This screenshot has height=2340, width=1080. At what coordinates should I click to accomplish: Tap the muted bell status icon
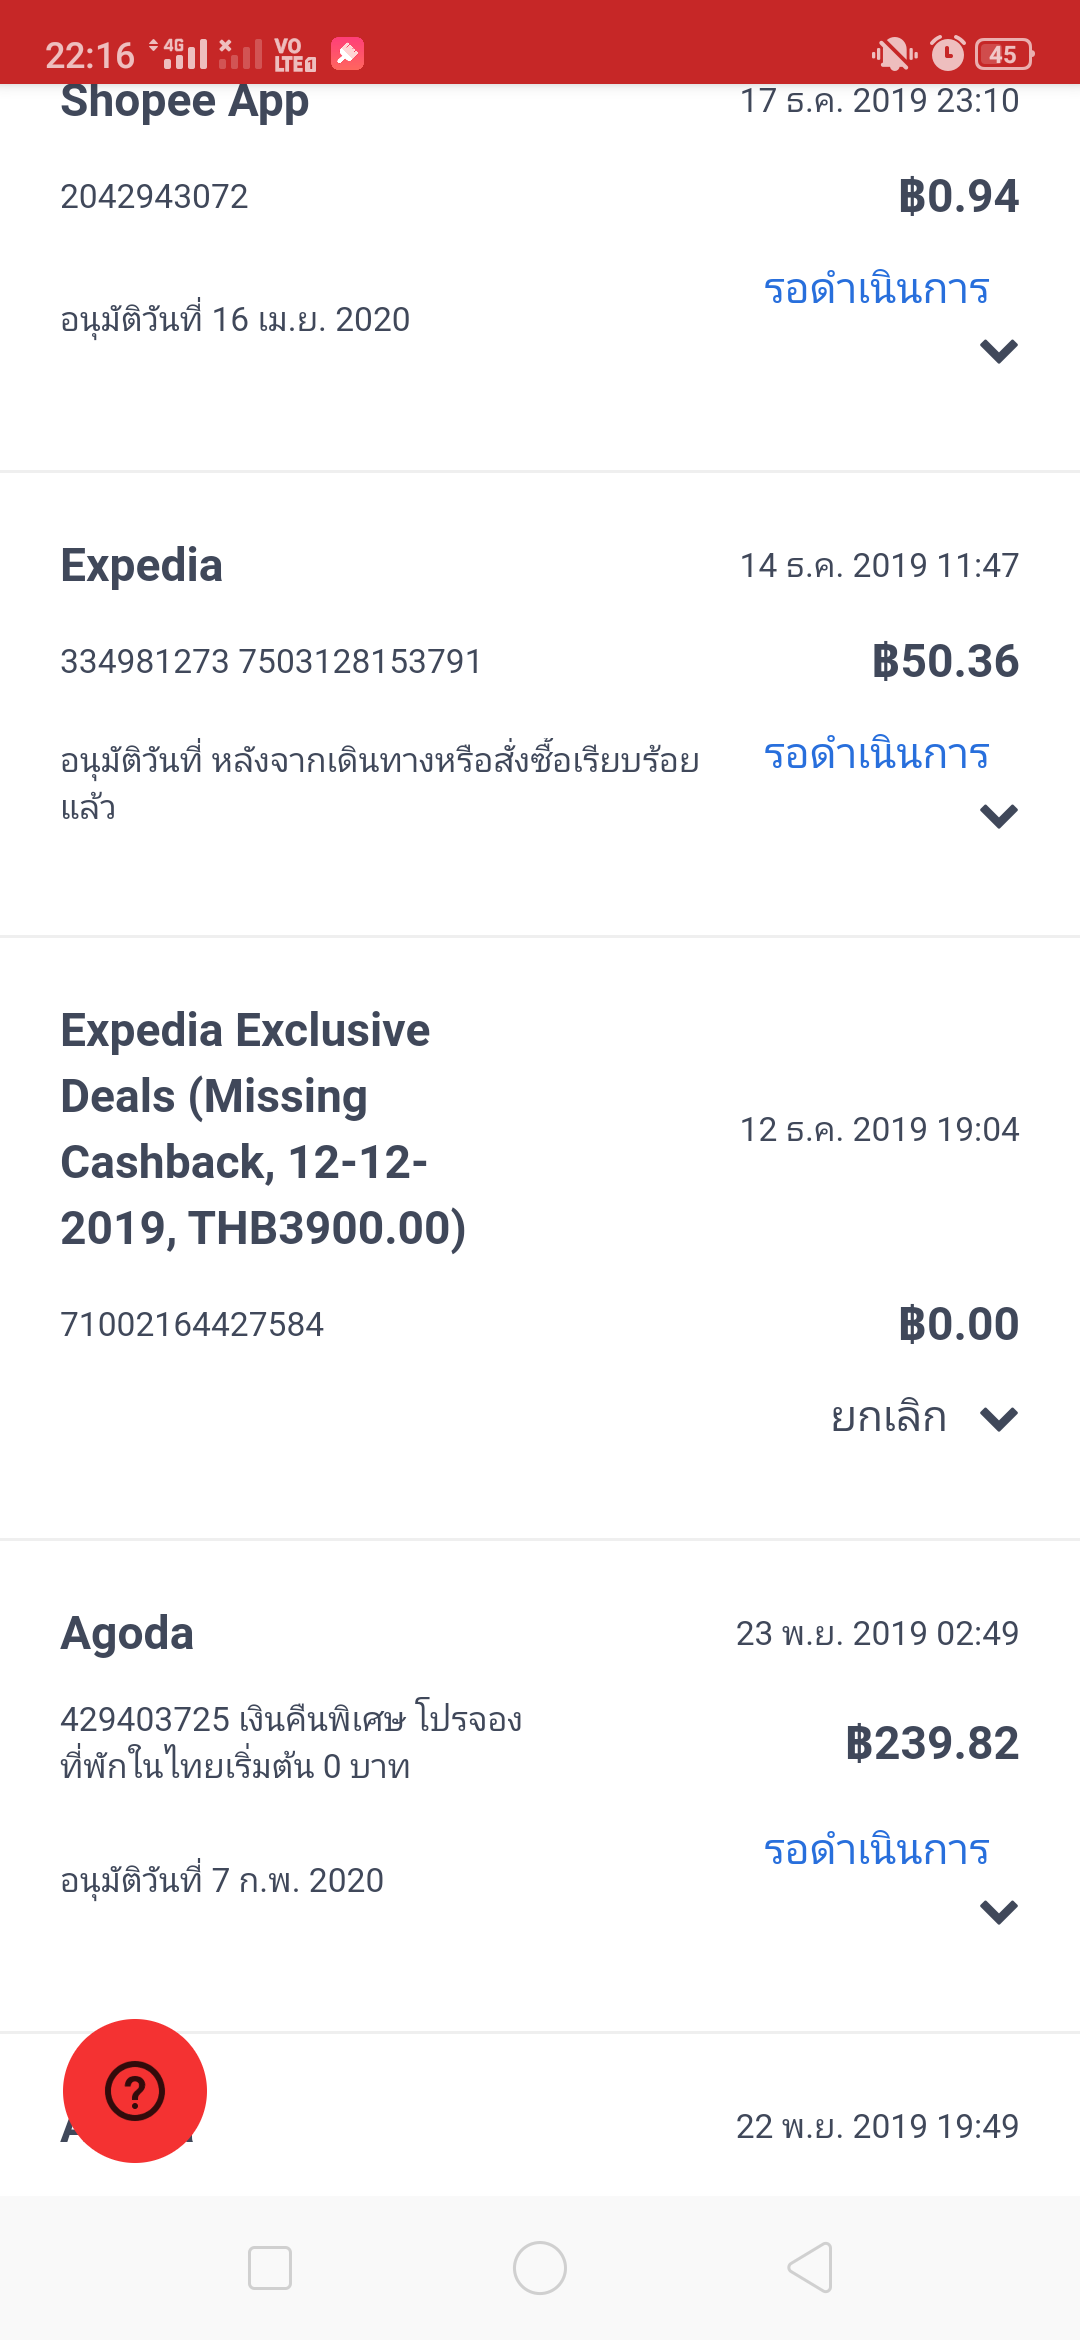pos(893,53)
